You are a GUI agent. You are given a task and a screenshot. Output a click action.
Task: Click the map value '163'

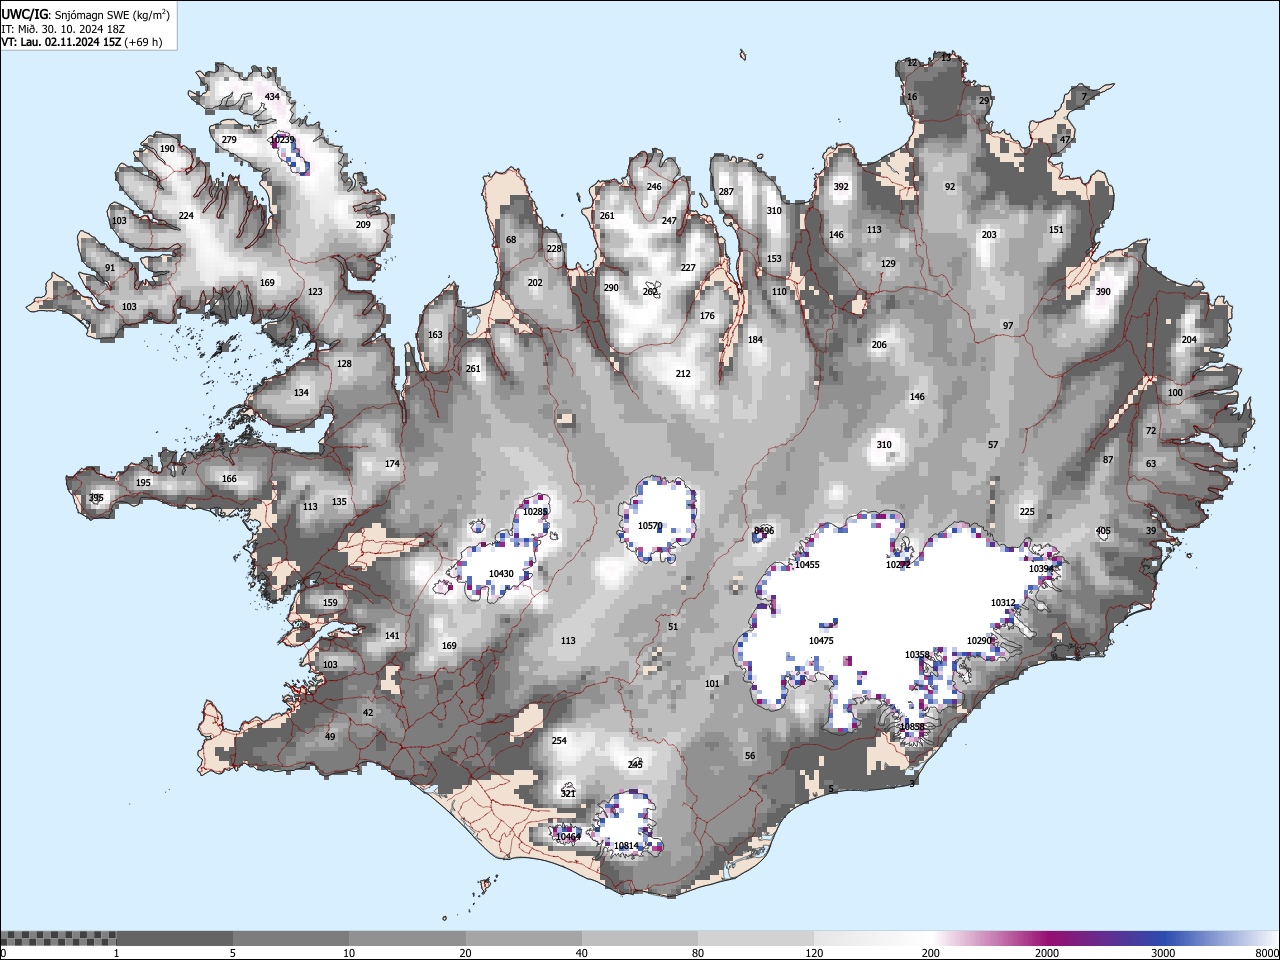435,336
